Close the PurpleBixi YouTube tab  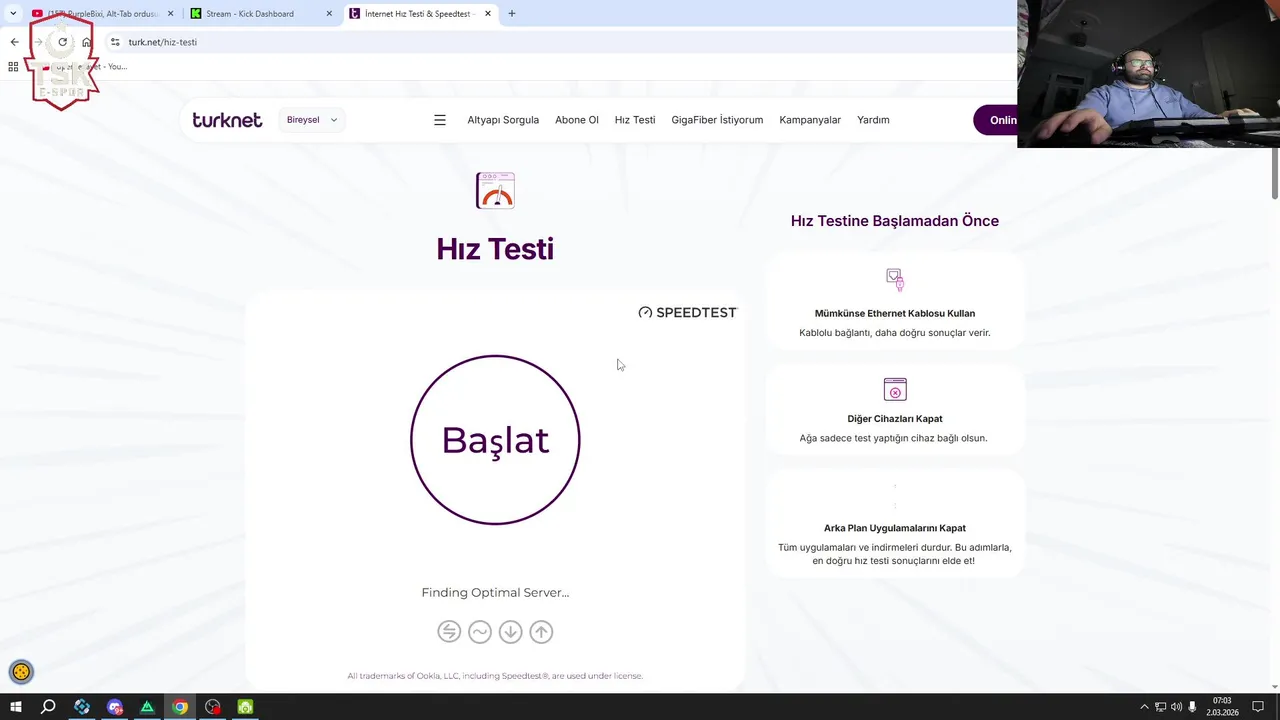pyautogui.click(x=170, y=14)
